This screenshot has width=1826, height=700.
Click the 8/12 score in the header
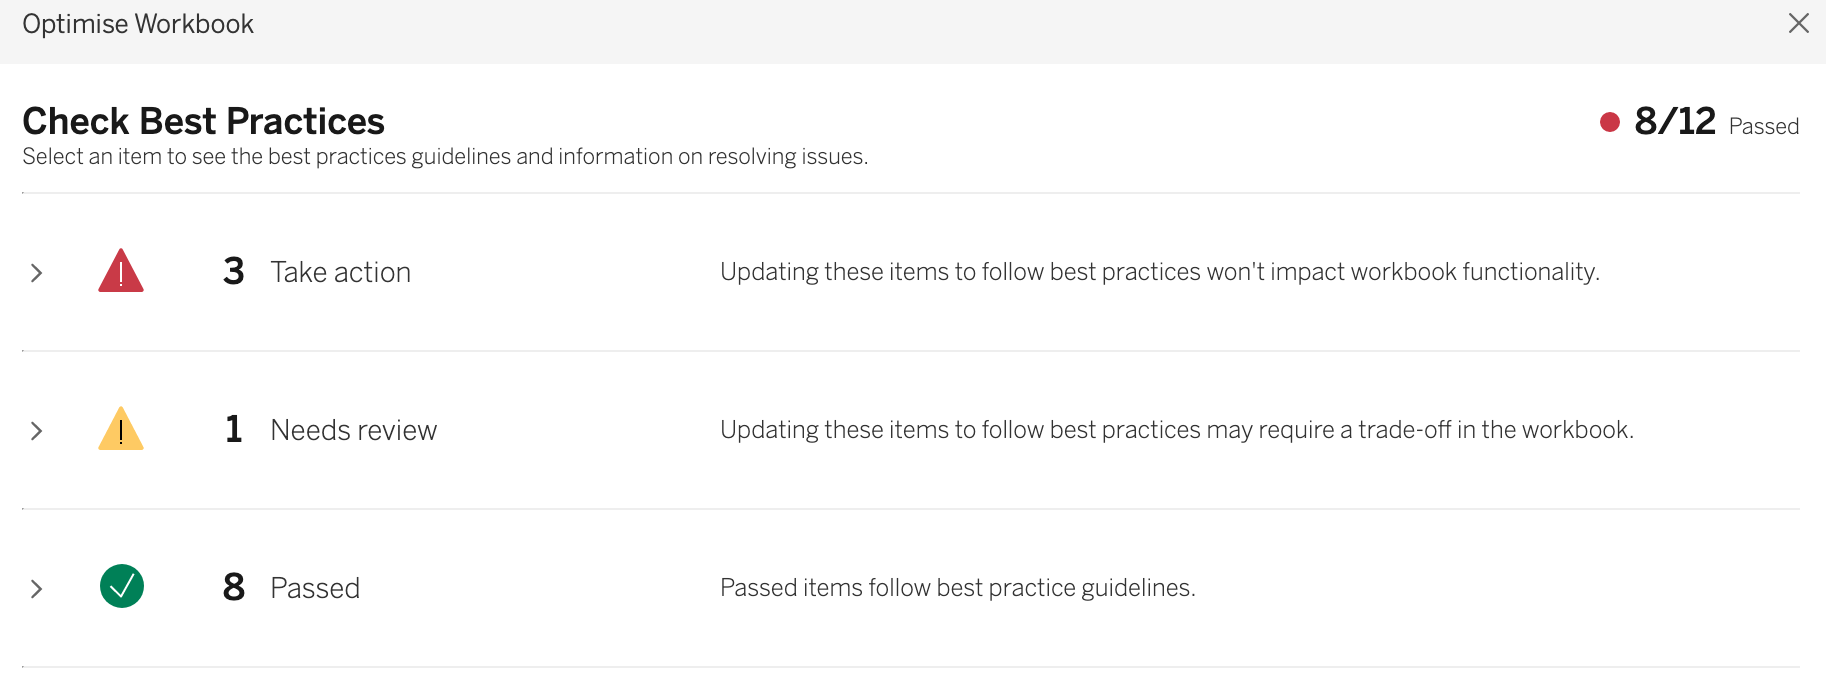coord(1674,121)
